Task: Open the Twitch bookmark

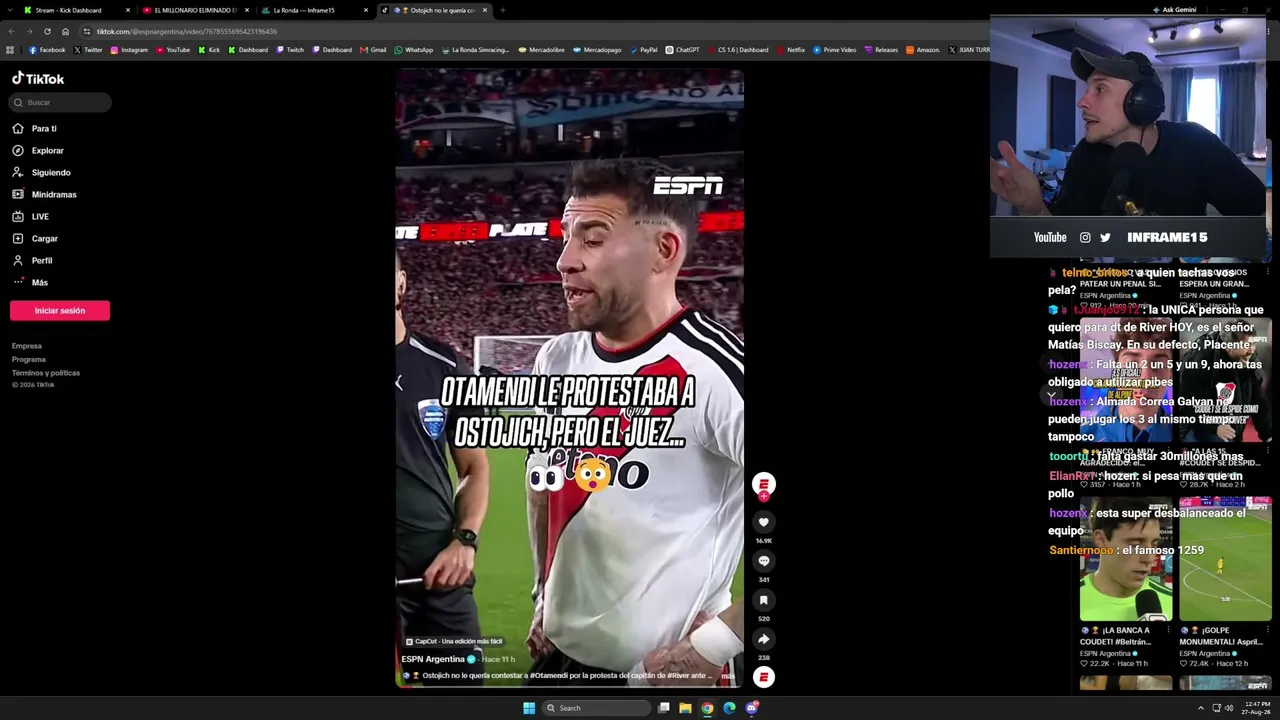Action: 290,50
